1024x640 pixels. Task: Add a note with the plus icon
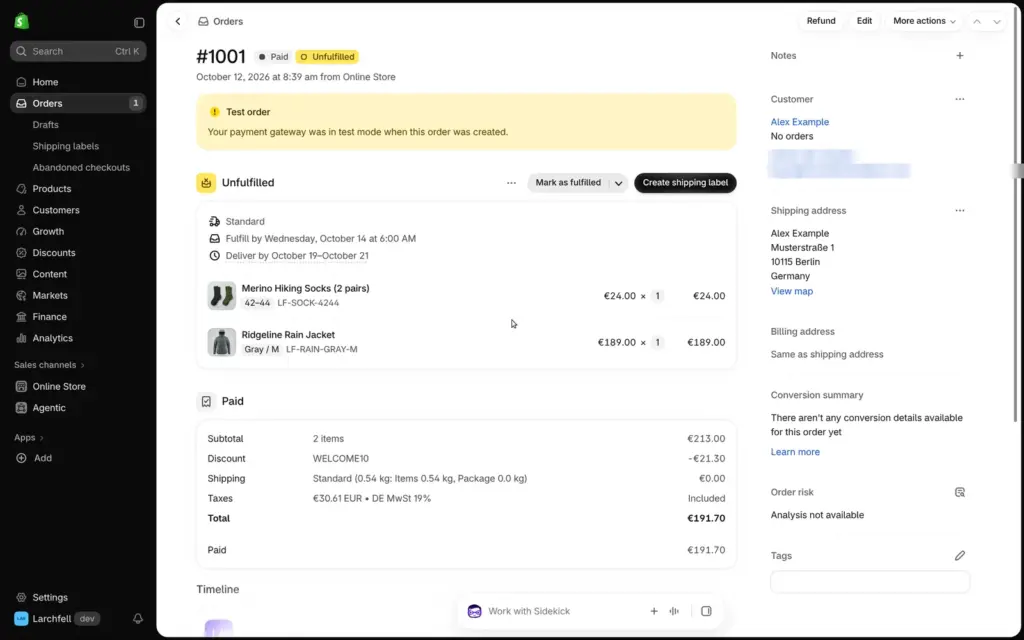[x=960, y=56]
